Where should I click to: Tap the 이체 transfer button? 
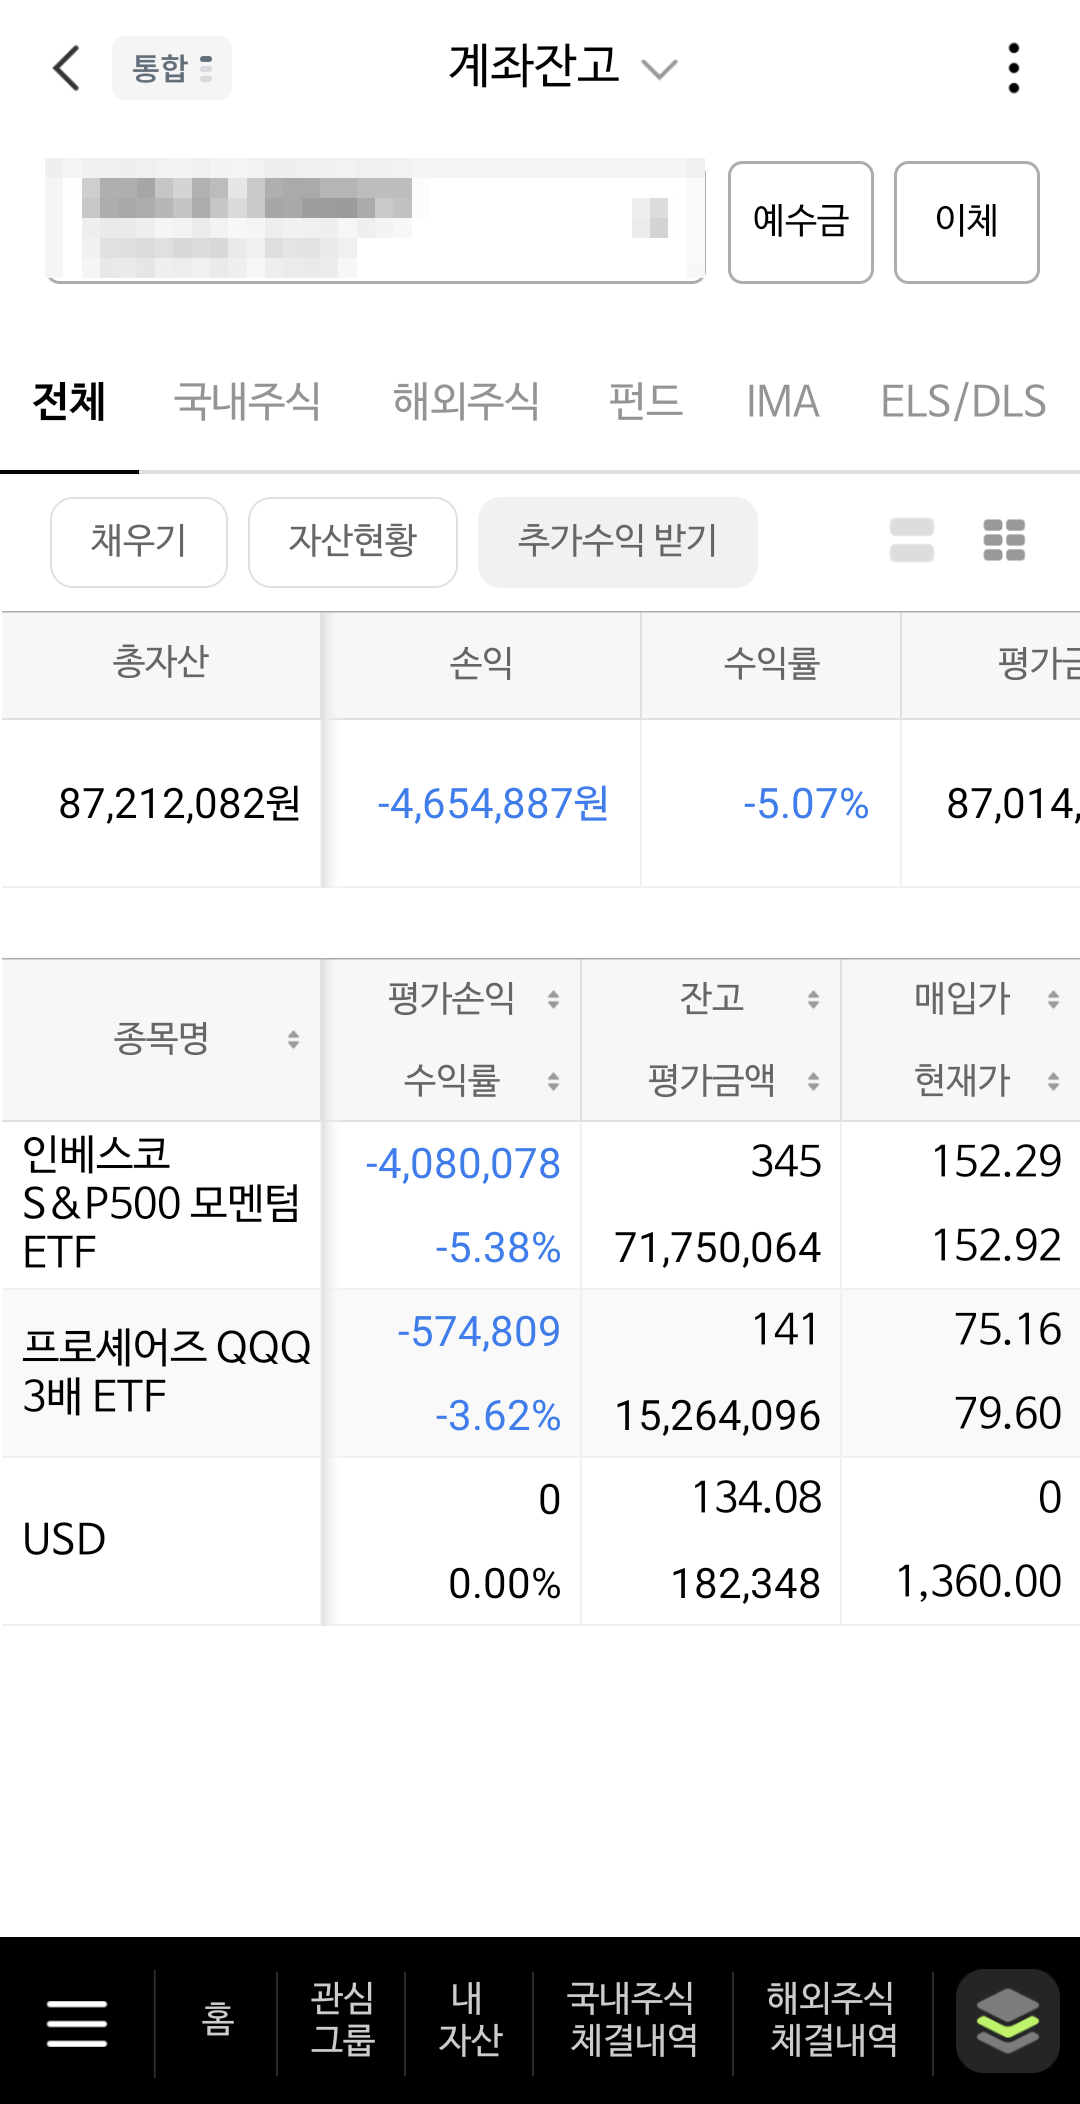[967, 222]
